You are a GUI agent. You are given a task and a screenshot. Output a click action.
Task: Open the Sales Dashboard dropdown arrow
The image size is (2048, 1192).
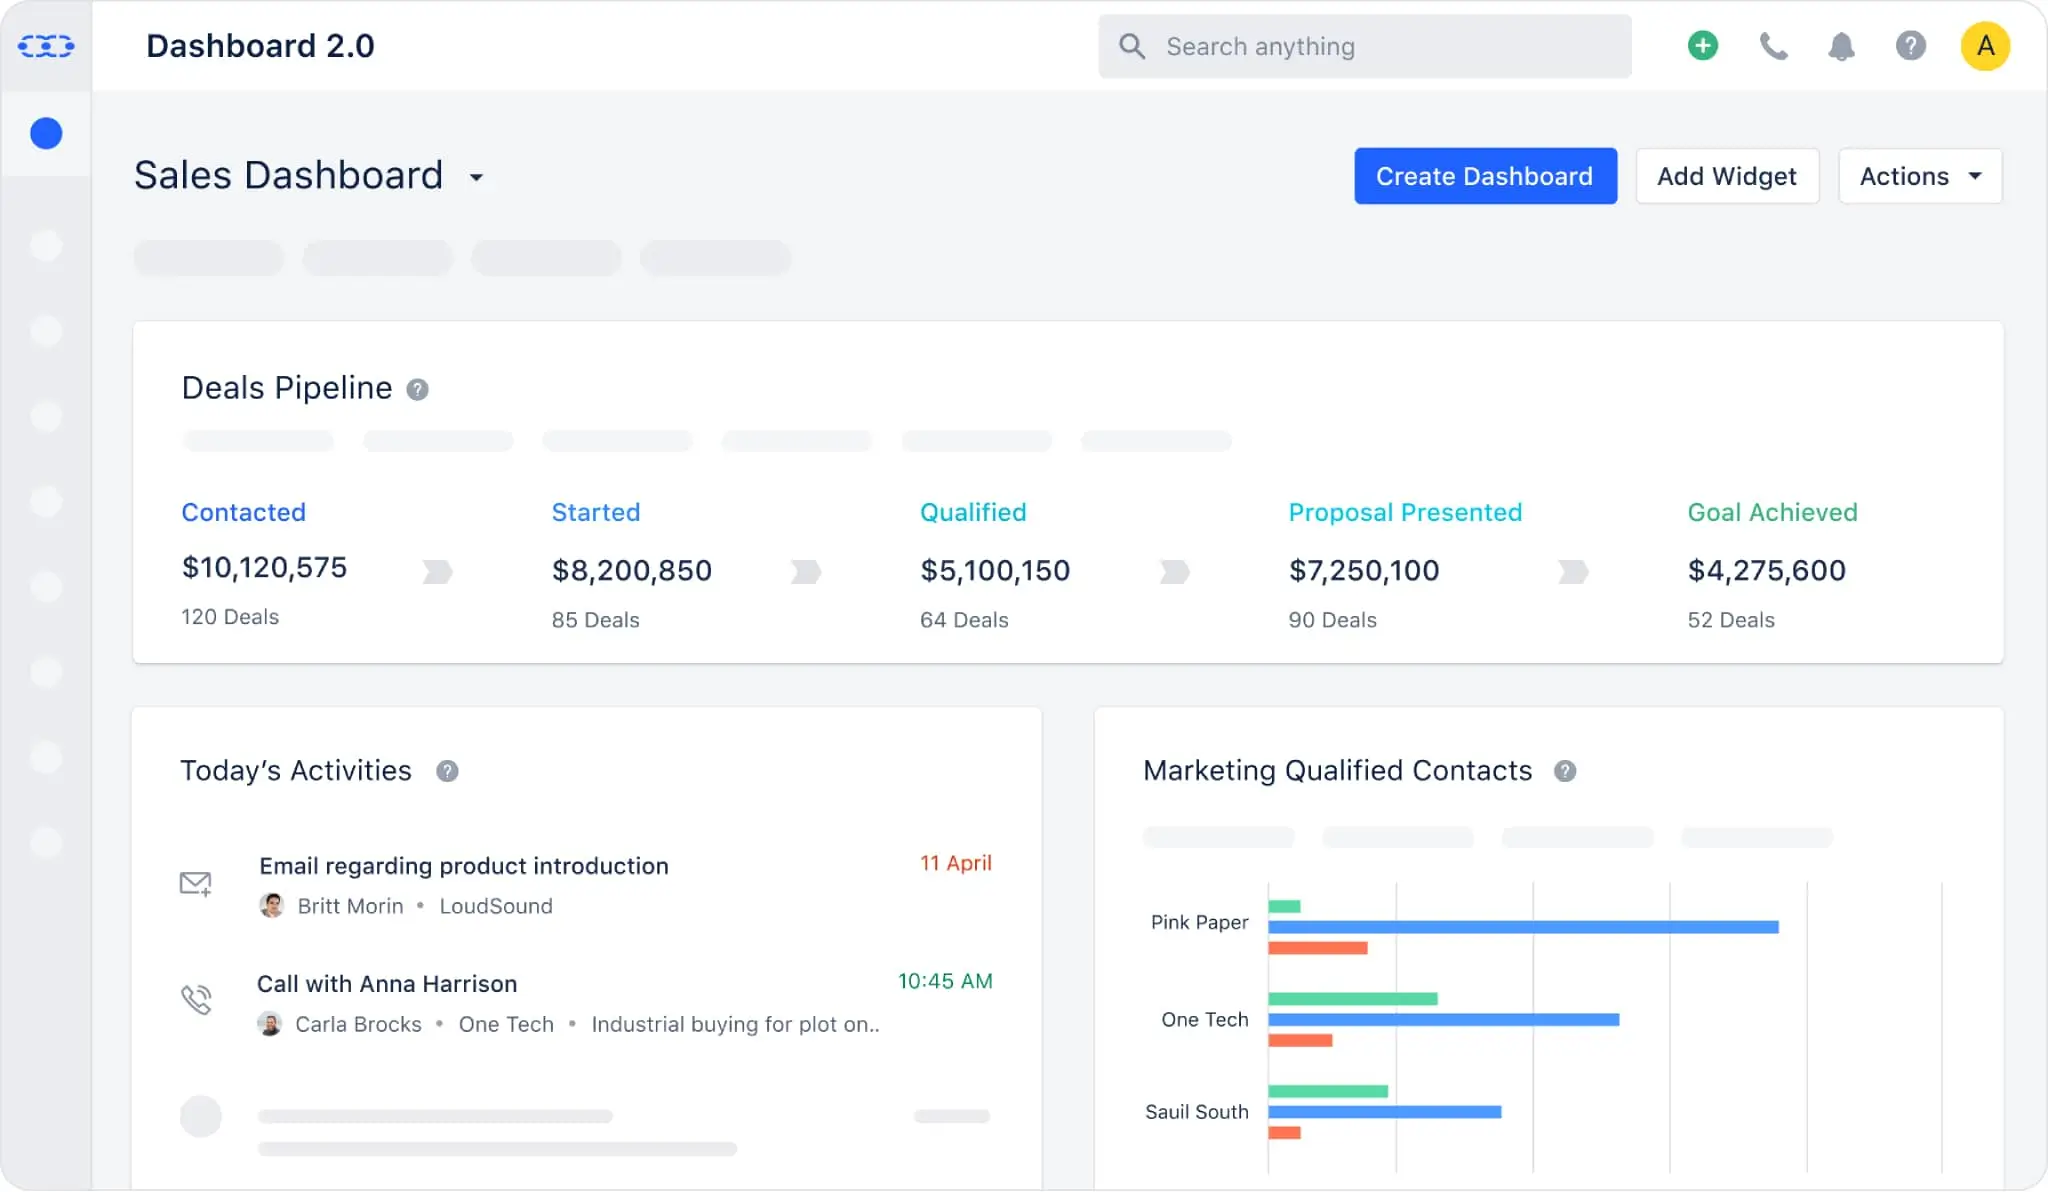point(477,177)
